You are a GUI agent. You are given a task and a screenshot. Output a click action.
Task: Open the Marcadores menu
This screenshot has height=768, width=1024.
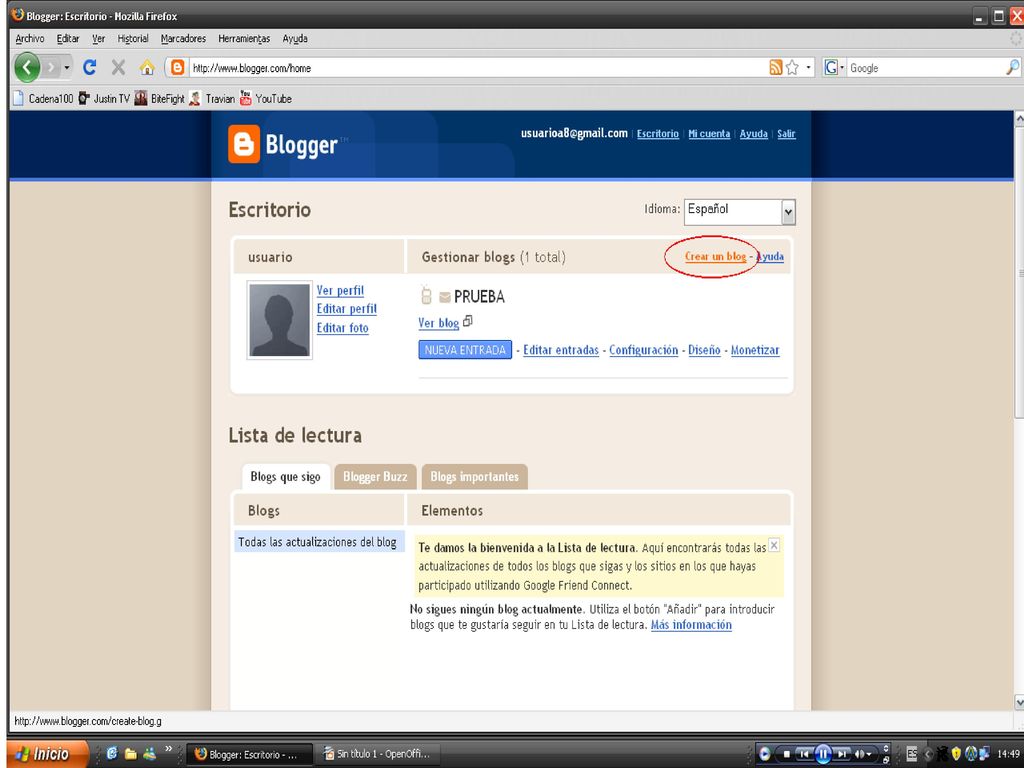click(184, 39)
